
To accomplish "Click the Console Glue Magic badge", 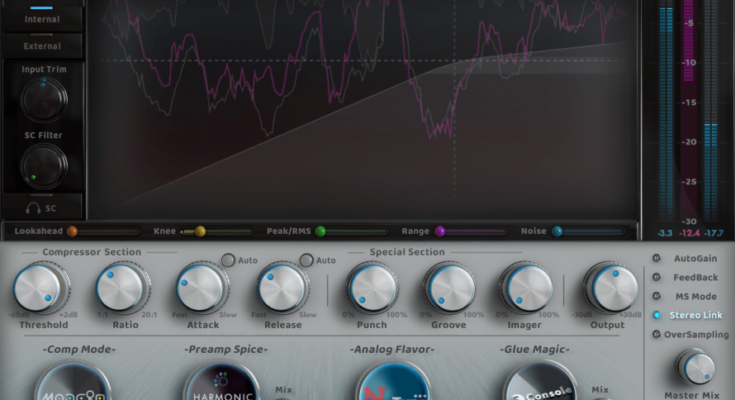I will tap(540, 386).
